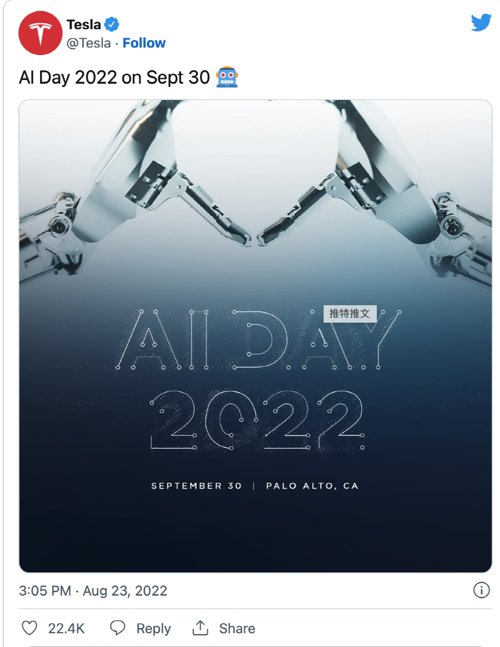Open the AI Day 2022 poster image
The image size is (500, 647).
[x=255, y=336]
